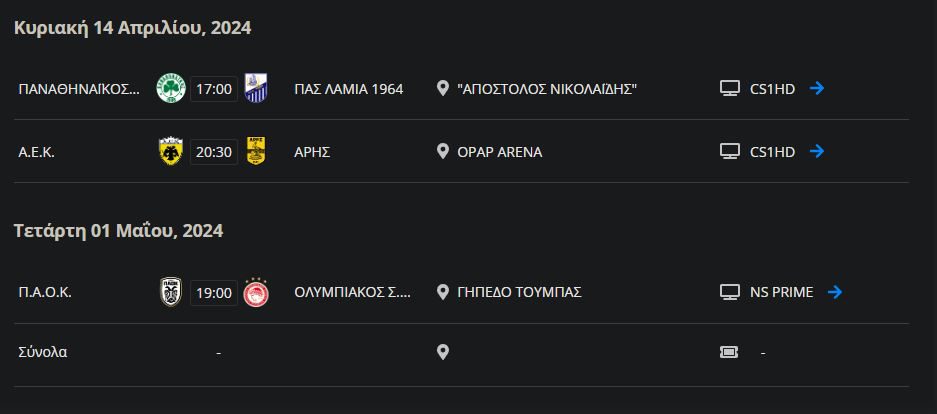This screenshot has height=414, width=937.
Task: Click the AEK yellow eagle team logo
Action: point(170,152)
